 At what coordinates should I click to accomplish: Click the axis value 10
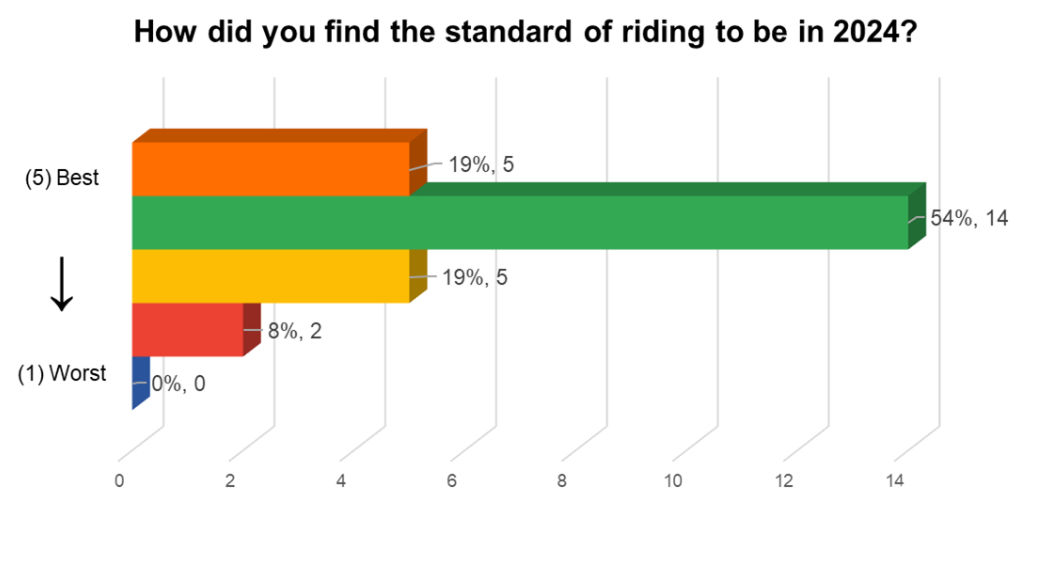pos(673,481)
